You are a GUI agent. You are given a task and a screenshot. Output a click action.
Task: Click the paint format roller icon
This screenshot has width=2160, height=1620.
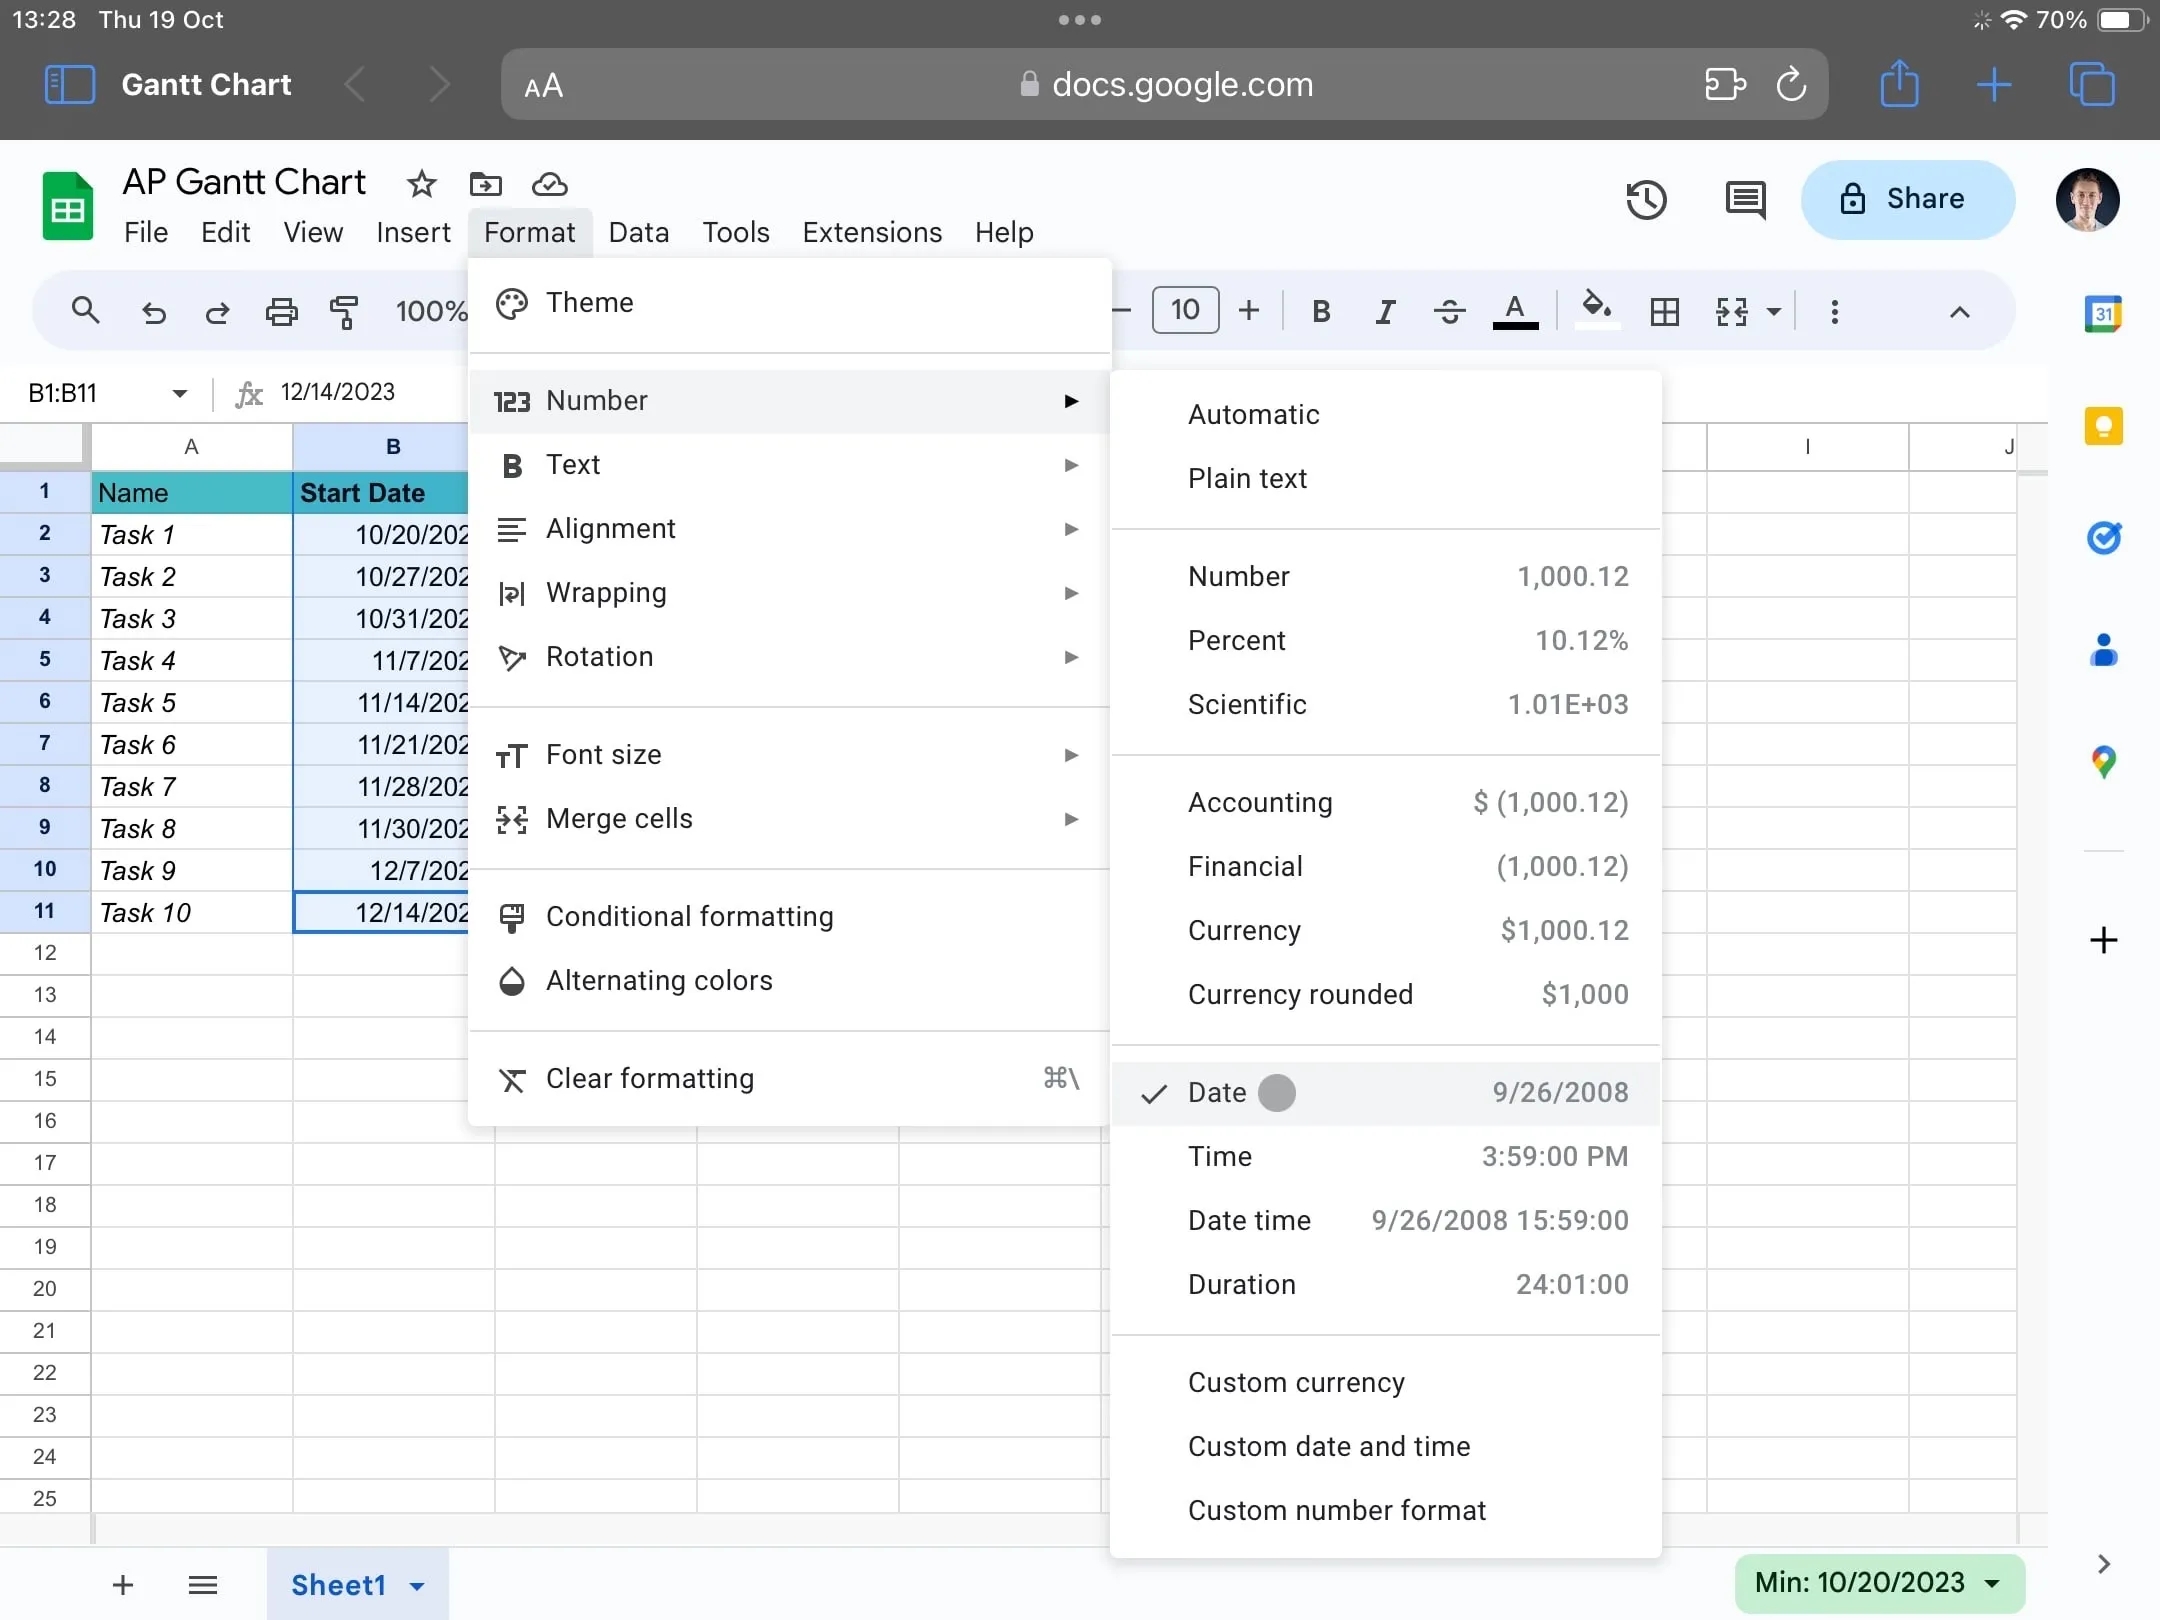pos(343,312)
